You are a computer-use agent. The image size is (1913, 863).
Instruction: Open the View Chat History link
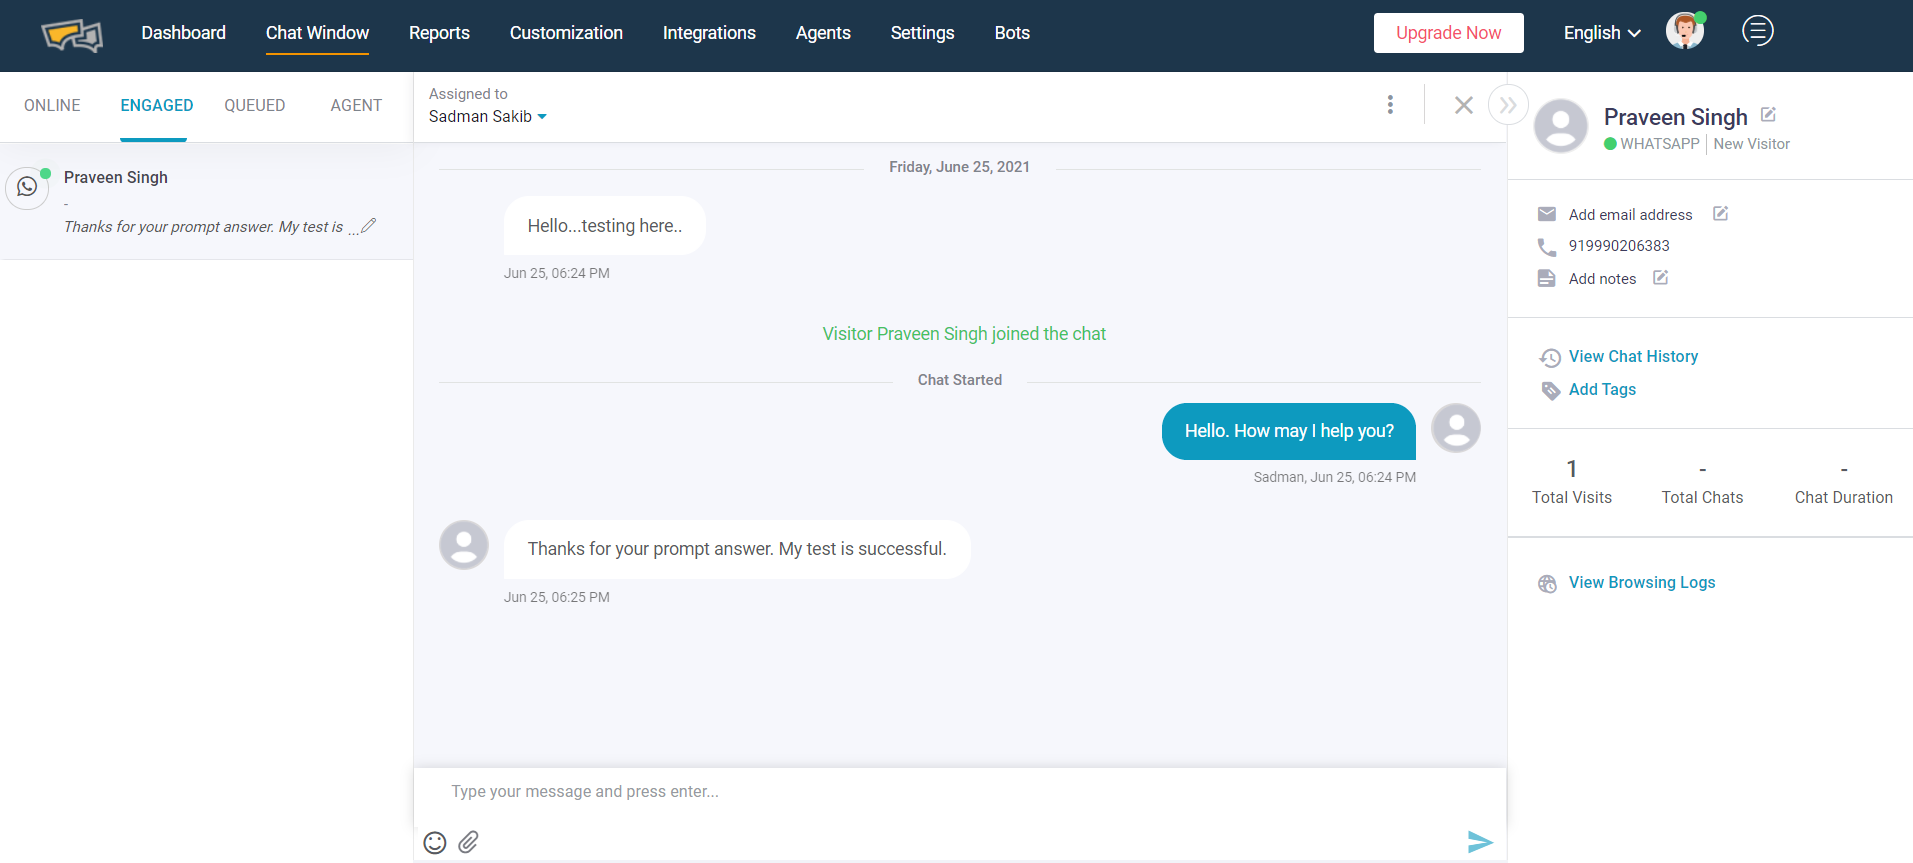tap(1633, 356)
